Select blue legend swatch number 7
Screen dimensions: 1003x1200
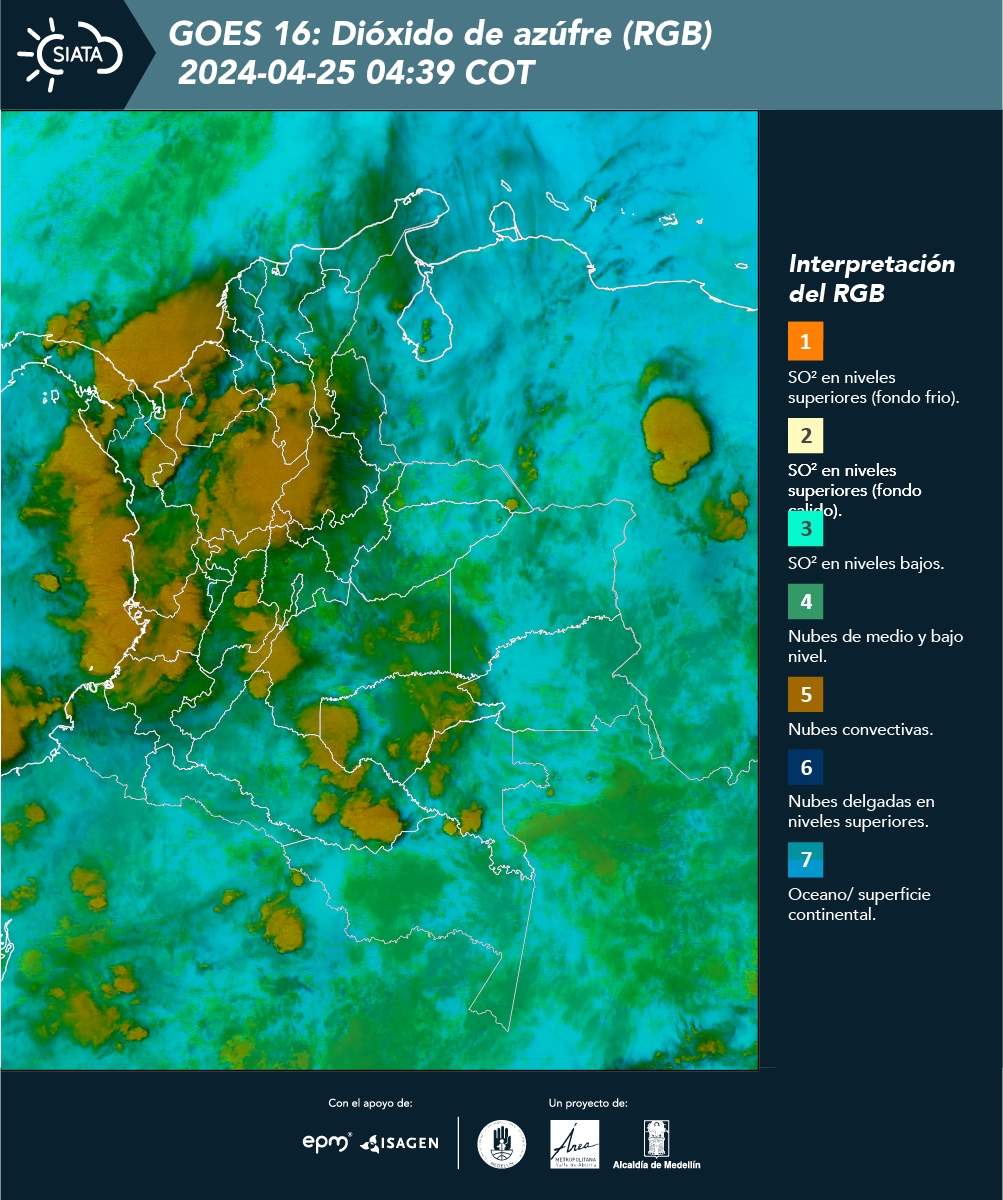pos(805,860)
